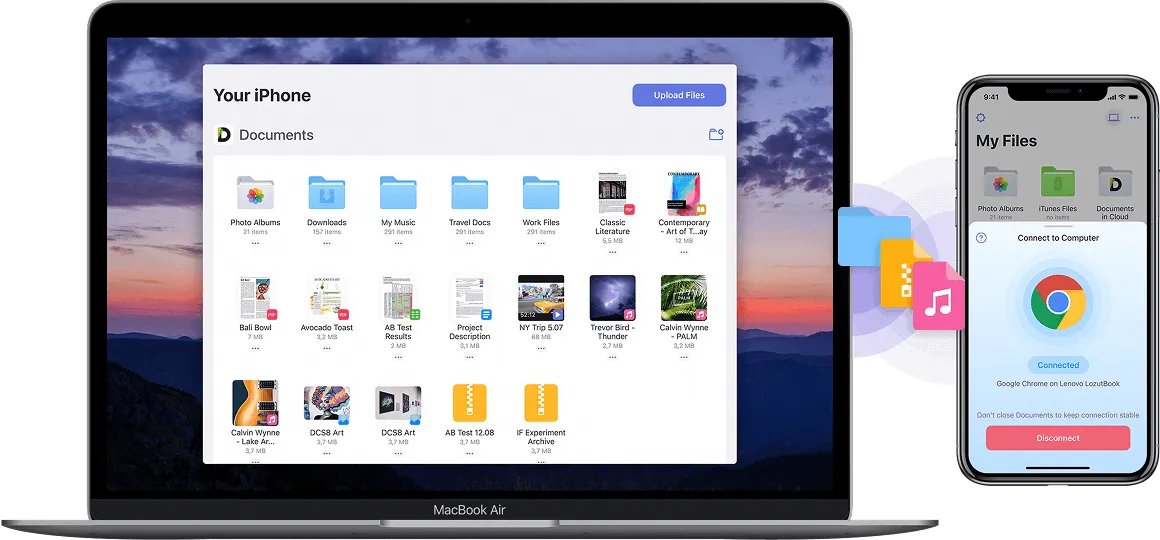The height and width of the screenshot is (540, 1160).
Task: Open the AB Test 12.08 zip archive
Action: point(470,403)
